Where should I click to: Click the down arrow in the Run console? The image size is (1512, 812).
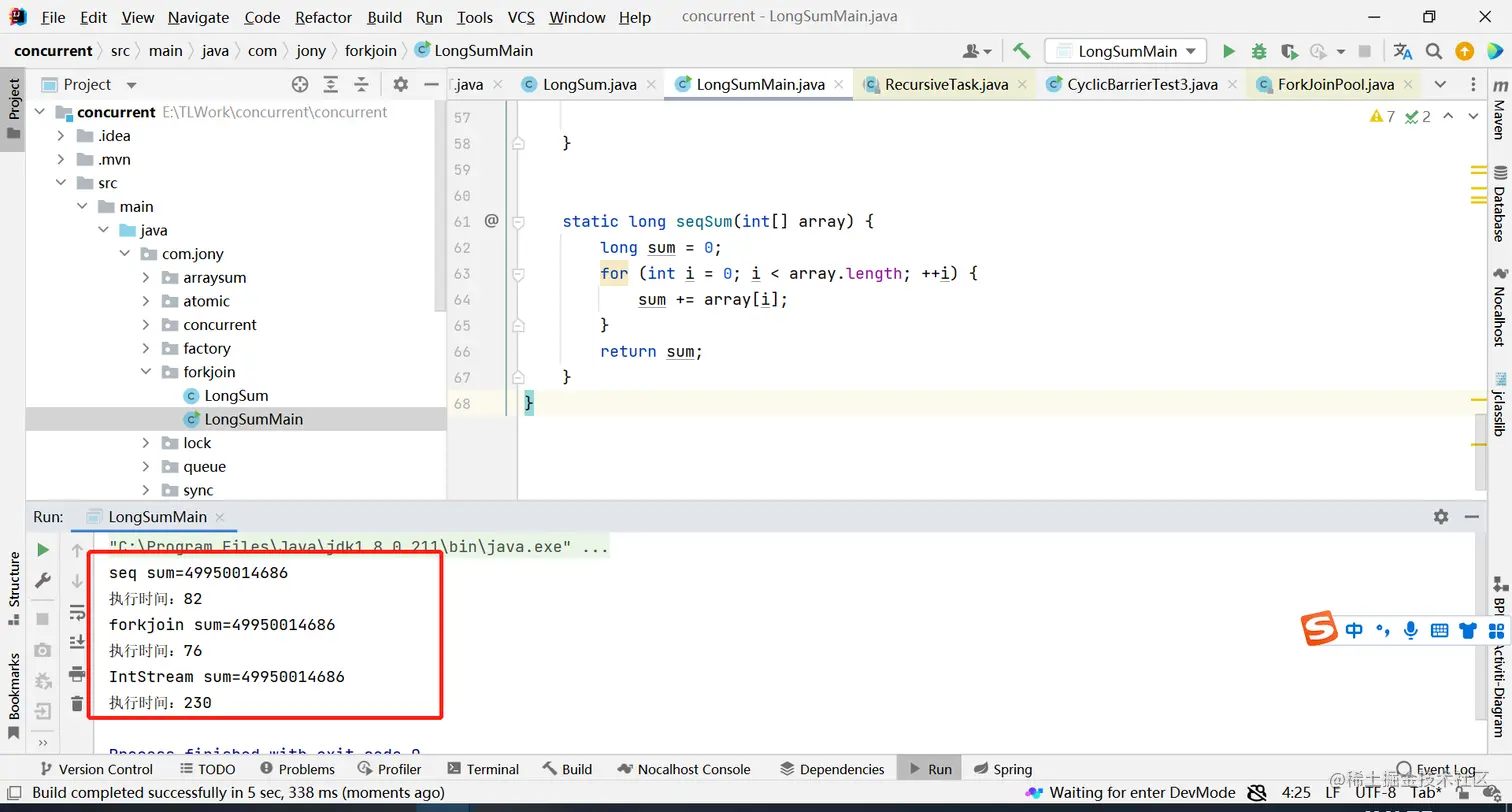[x=77, y=581]
